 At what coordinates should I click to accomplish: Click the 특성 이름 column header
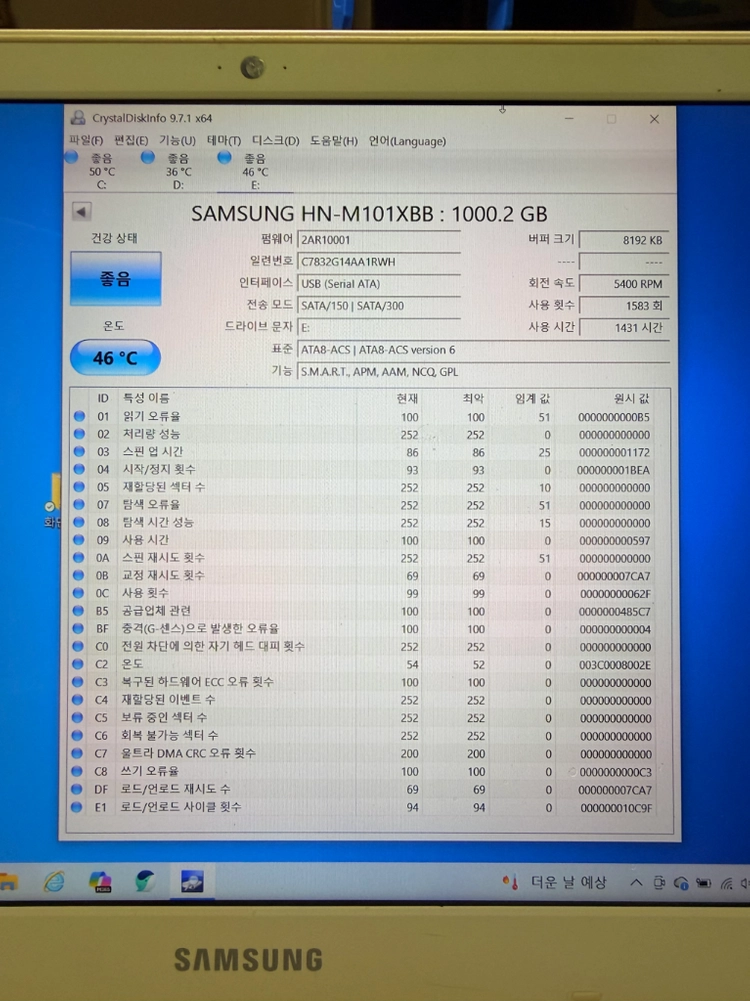click(x=146, y=398)
